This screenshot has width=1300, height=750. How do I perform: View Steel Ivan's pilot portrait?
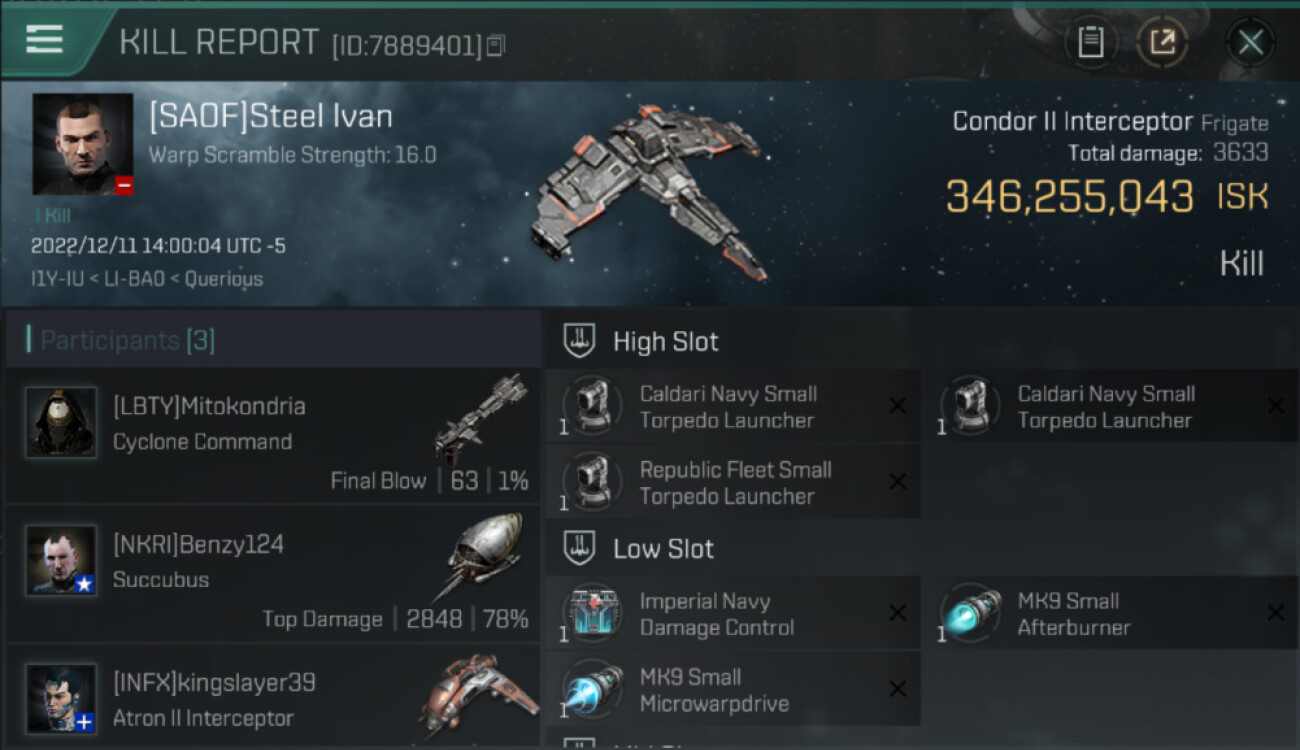click(83, 144)
